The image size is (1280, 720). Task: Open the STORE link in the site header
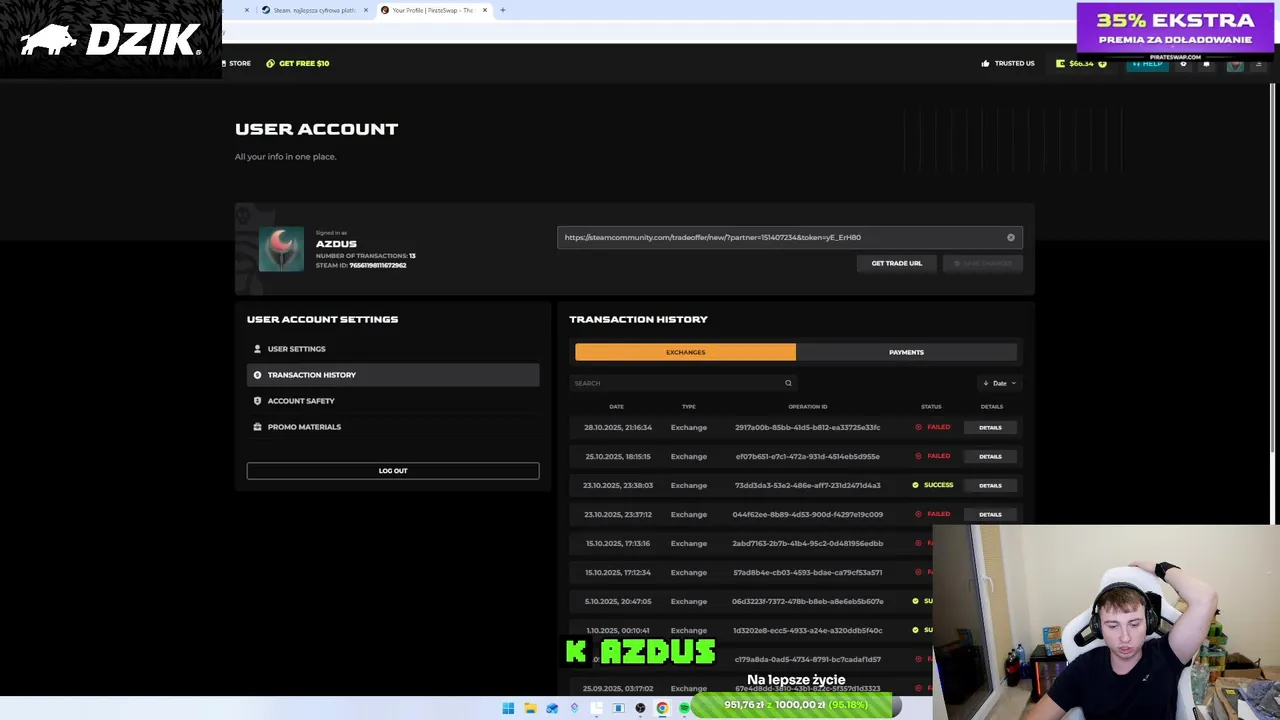click(x=237, y=63)
